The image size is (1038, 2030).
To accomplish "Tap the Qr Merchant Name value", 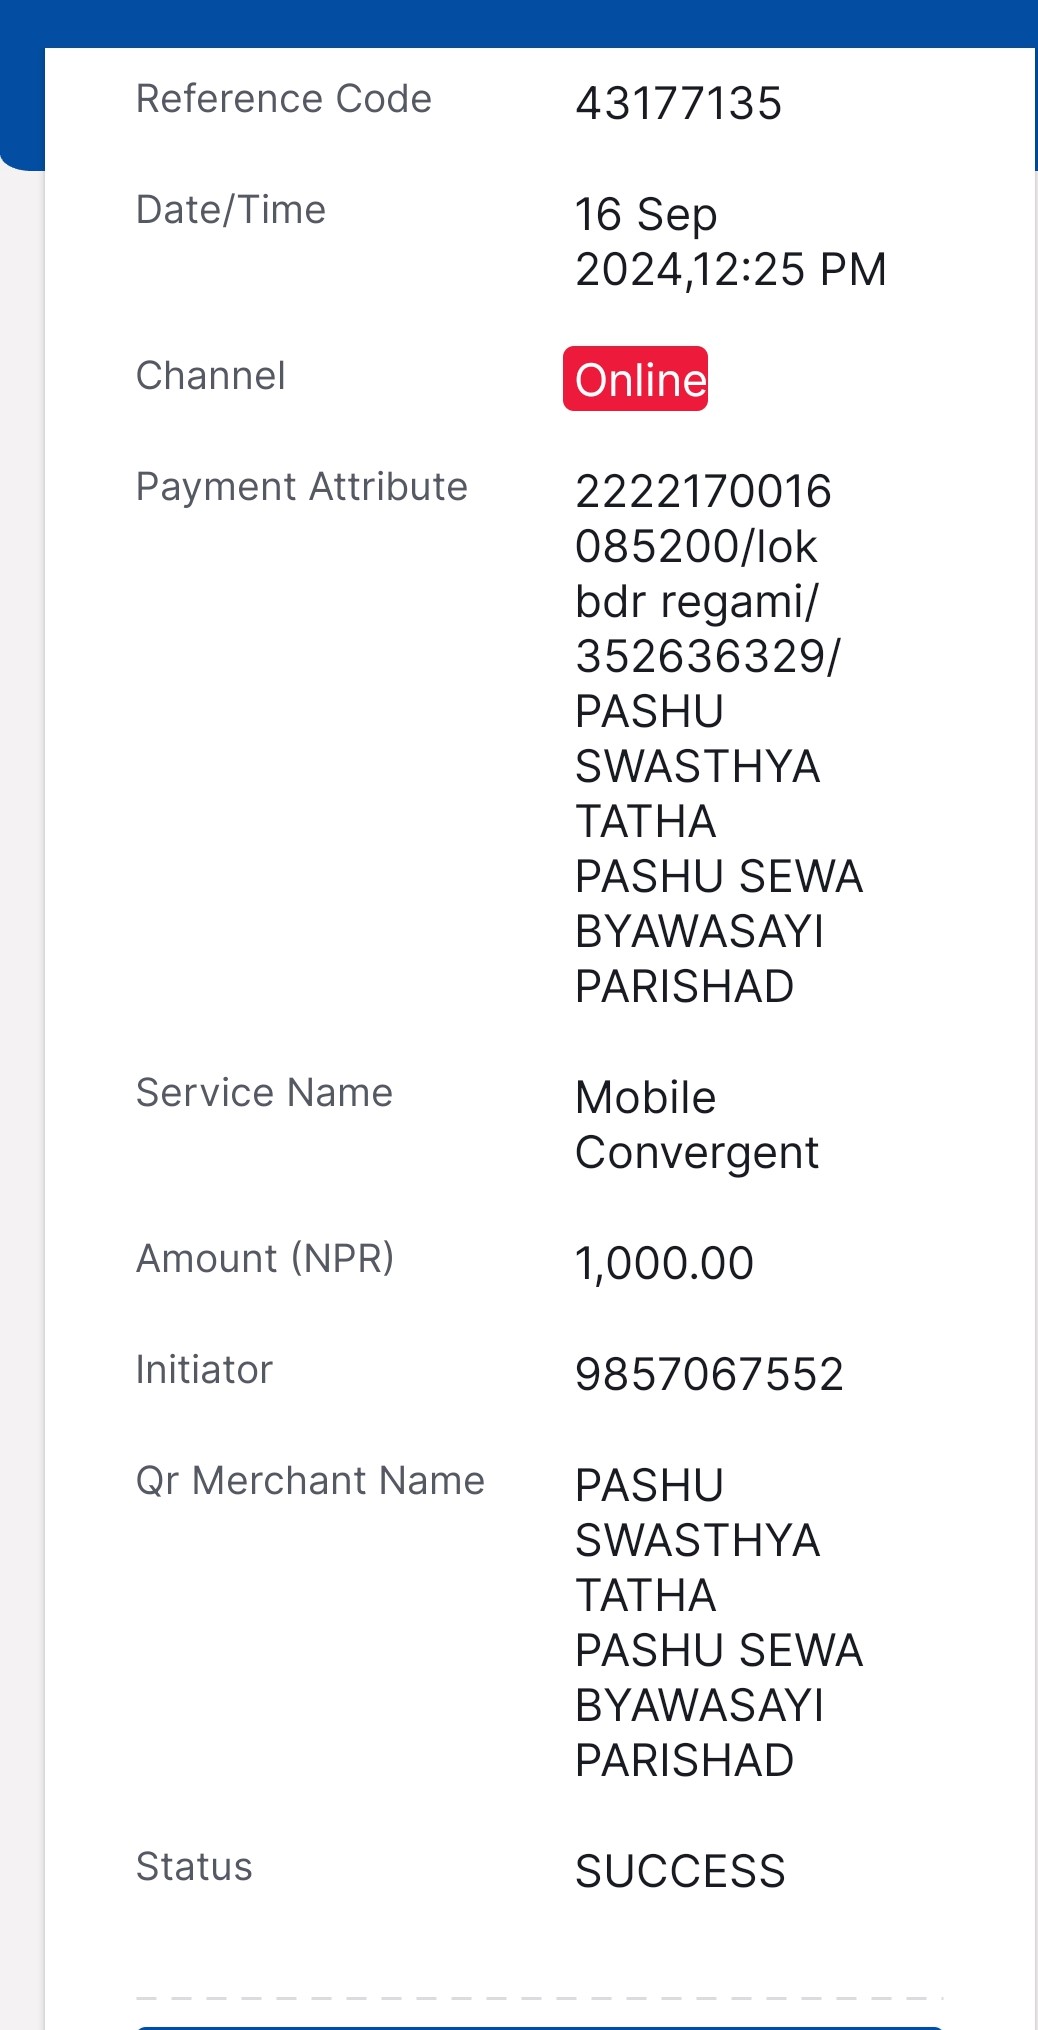I will 718,1623.
